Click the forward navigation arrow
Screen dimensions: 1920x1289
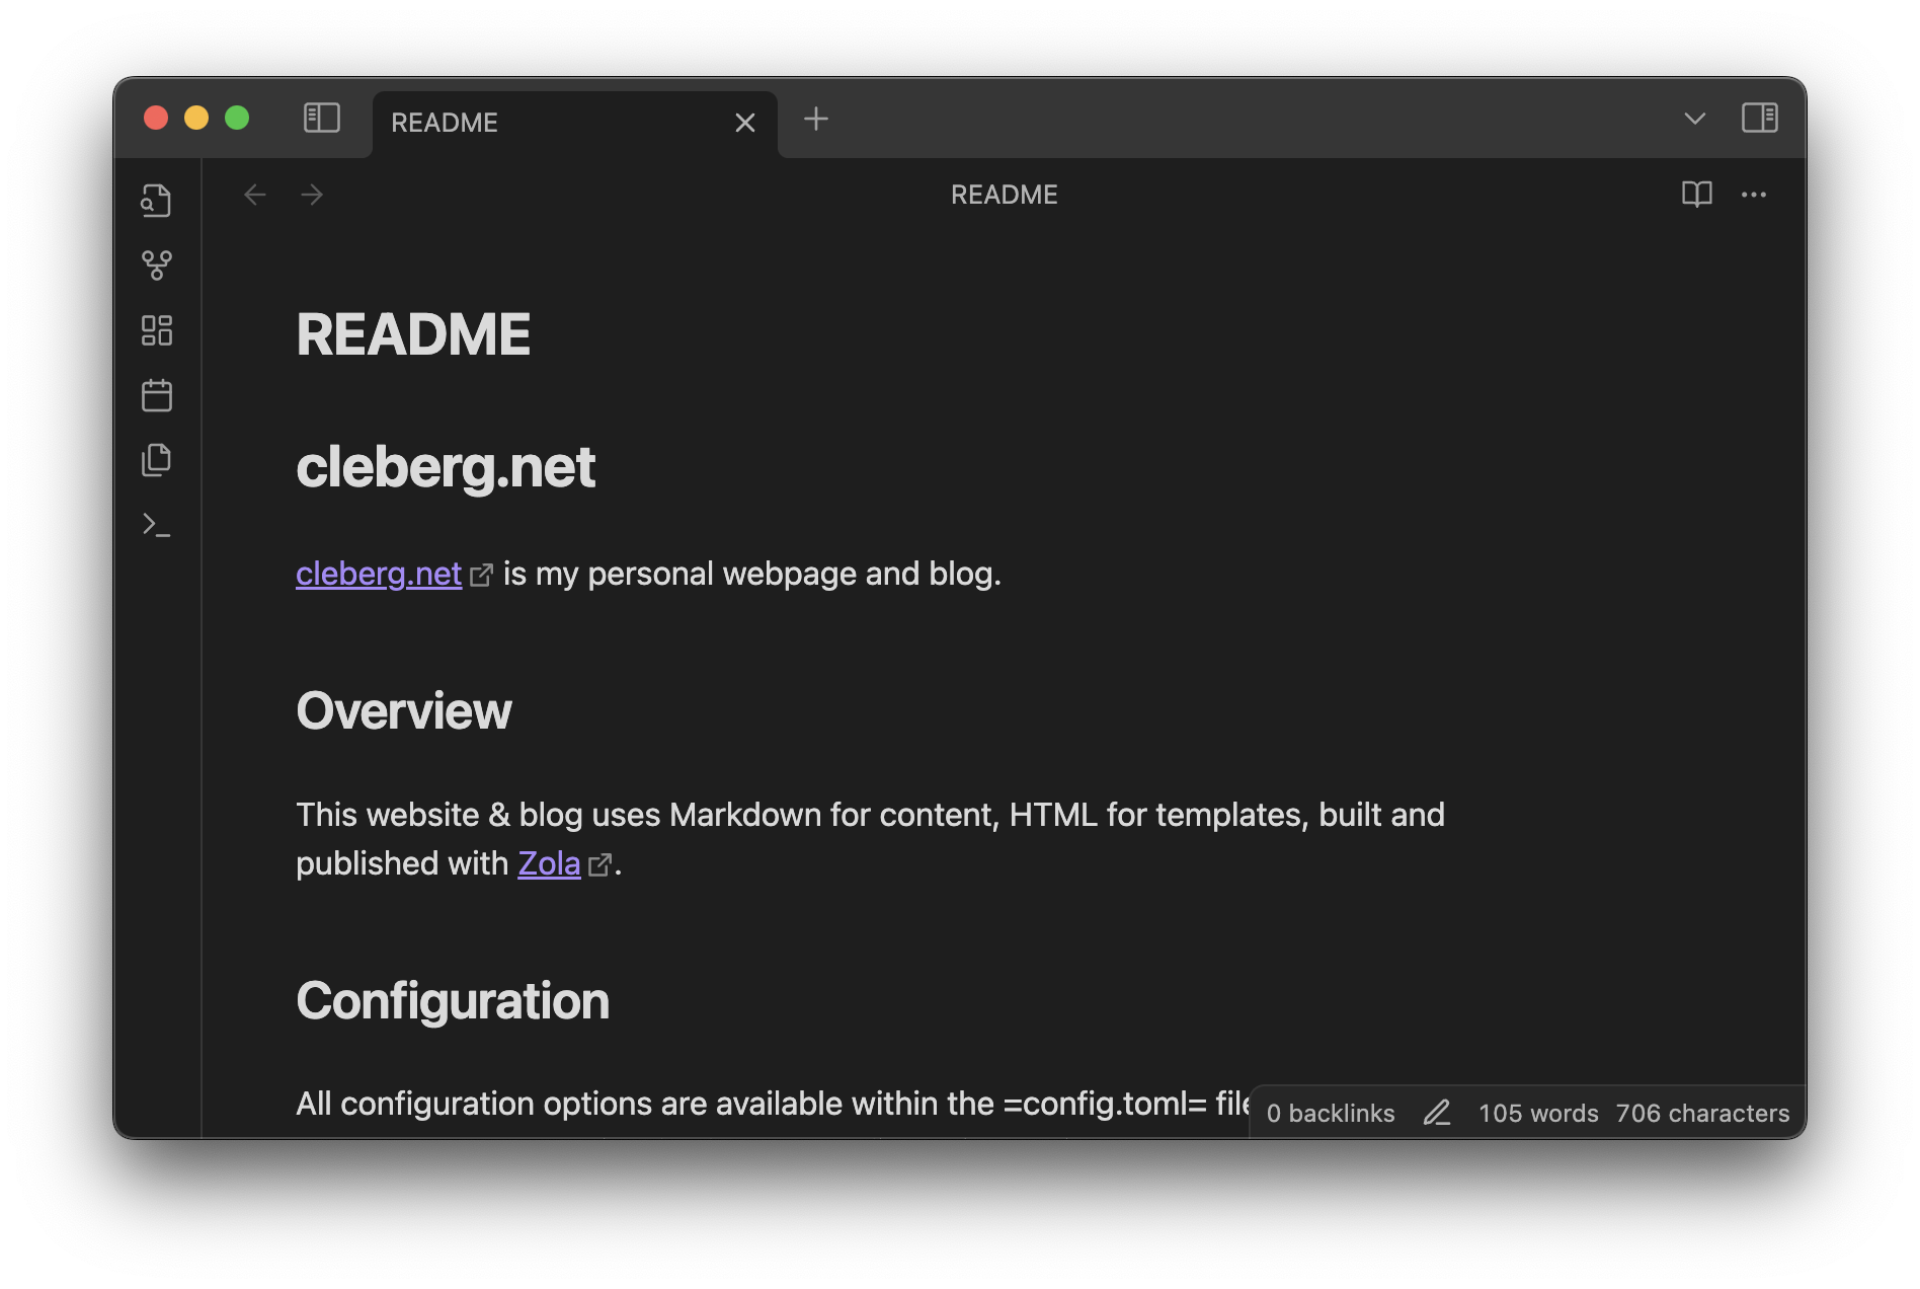click(312, 194)
